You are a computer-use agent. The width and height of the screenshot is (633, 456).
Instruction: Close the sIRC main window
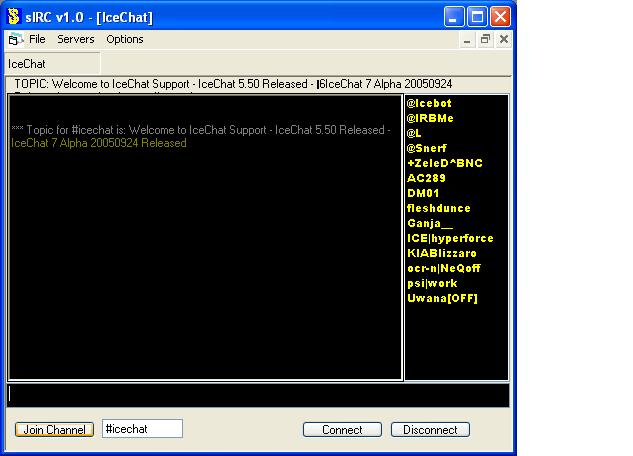point(501,17)
